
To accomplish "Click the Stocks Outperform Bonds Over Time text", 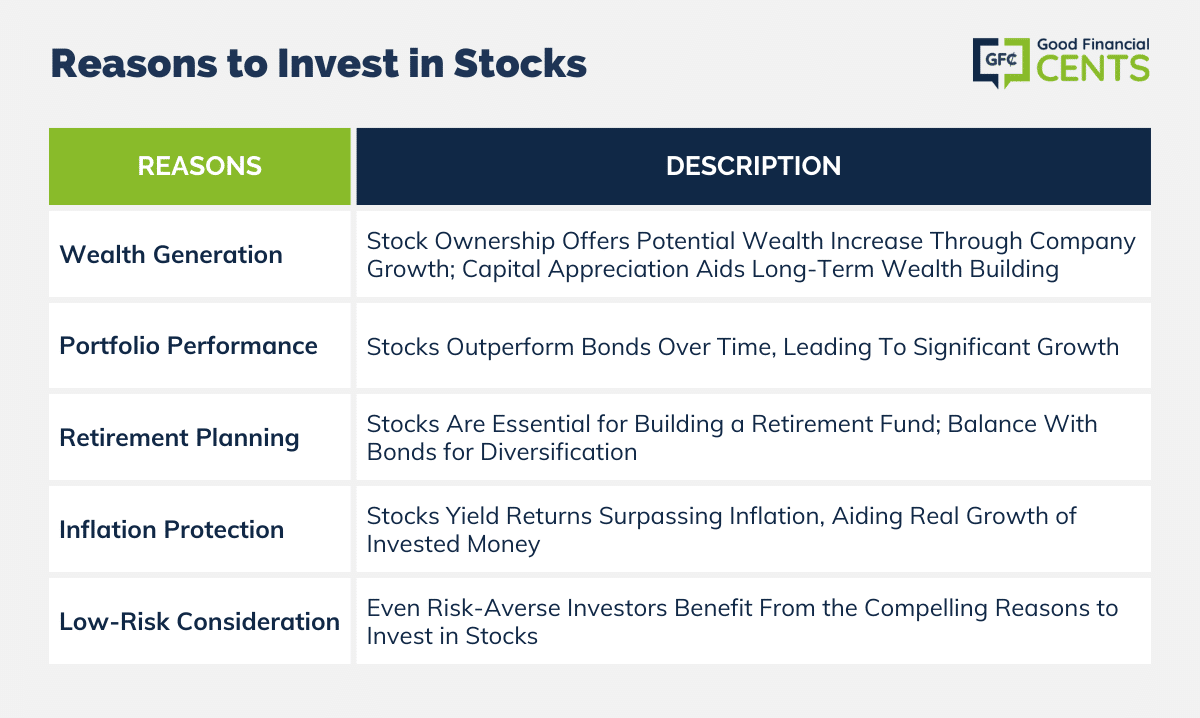I will point(742,348).
